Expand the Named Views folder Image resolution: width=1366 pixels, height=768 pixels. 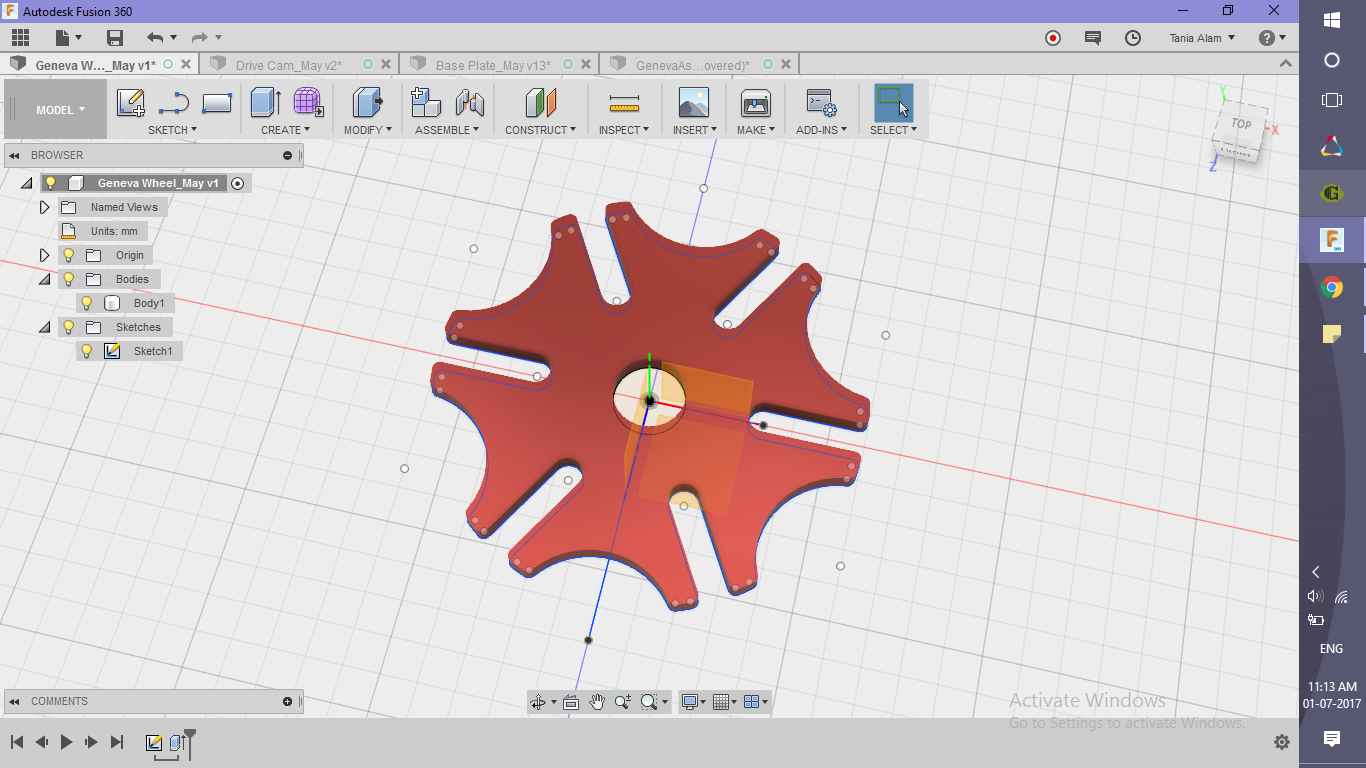click(44, 207)
